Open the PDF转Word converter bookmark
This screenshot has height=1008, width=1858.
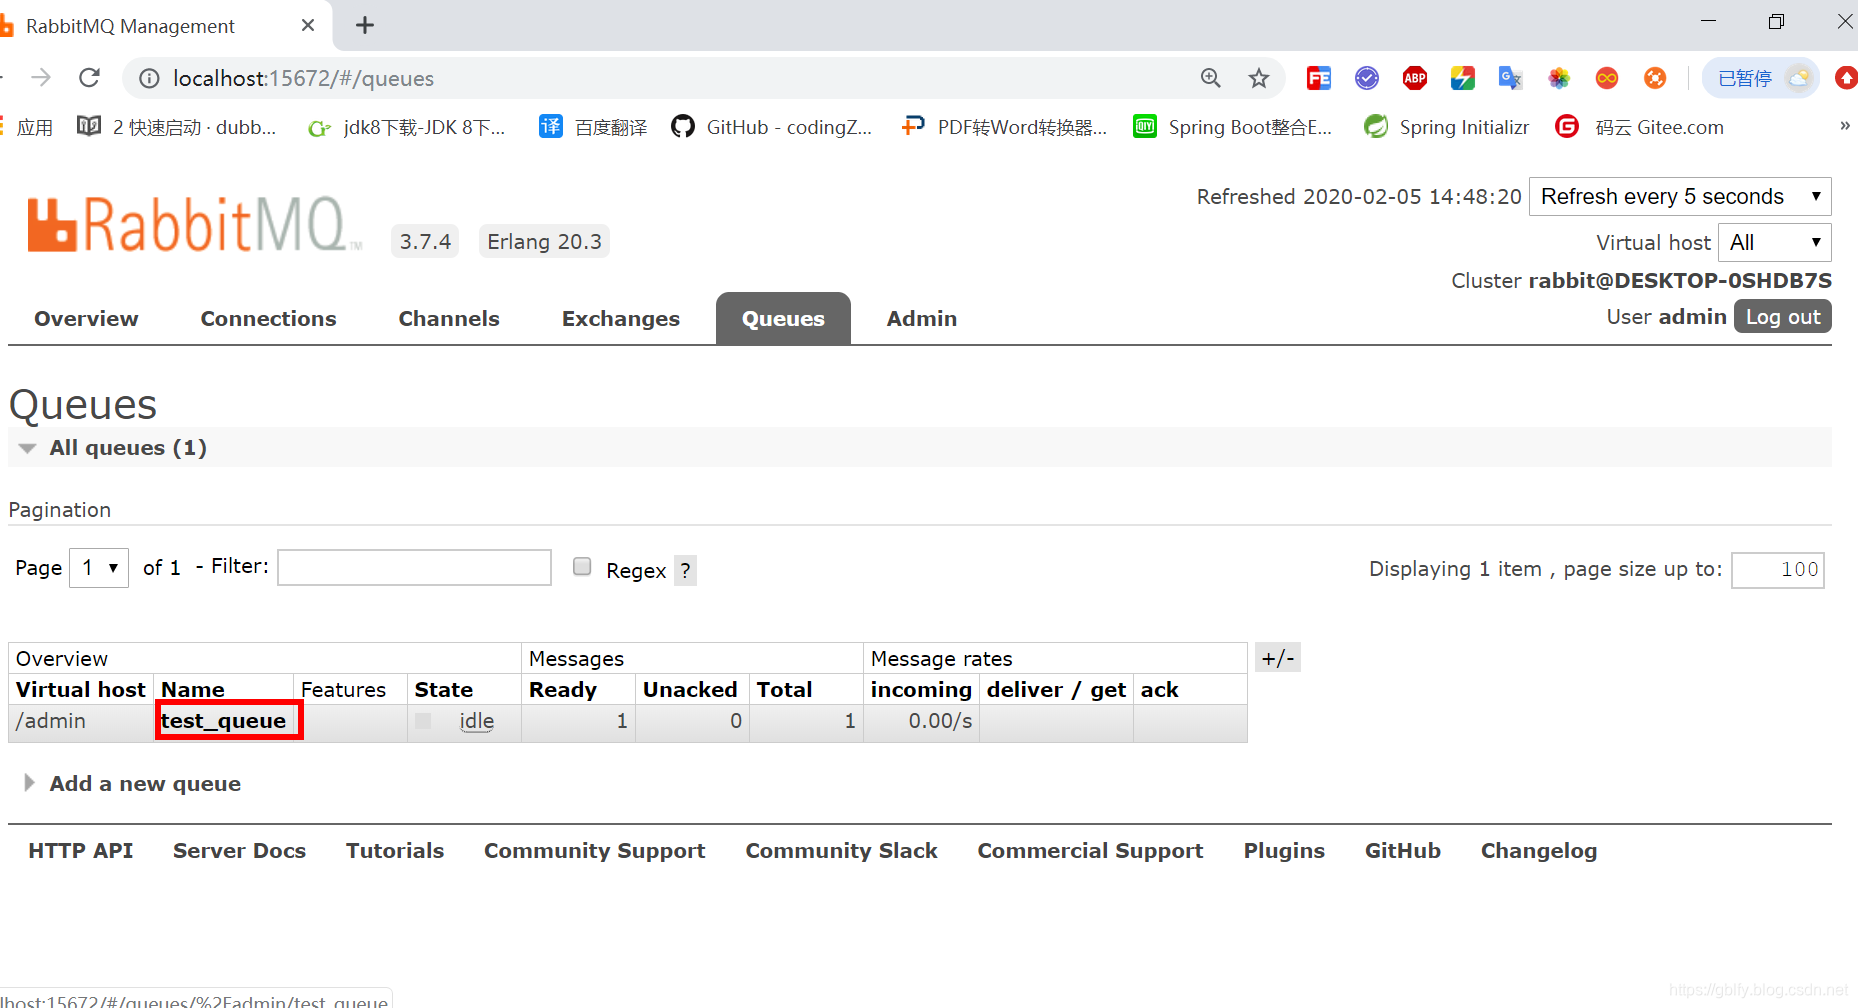point(1004,127)
